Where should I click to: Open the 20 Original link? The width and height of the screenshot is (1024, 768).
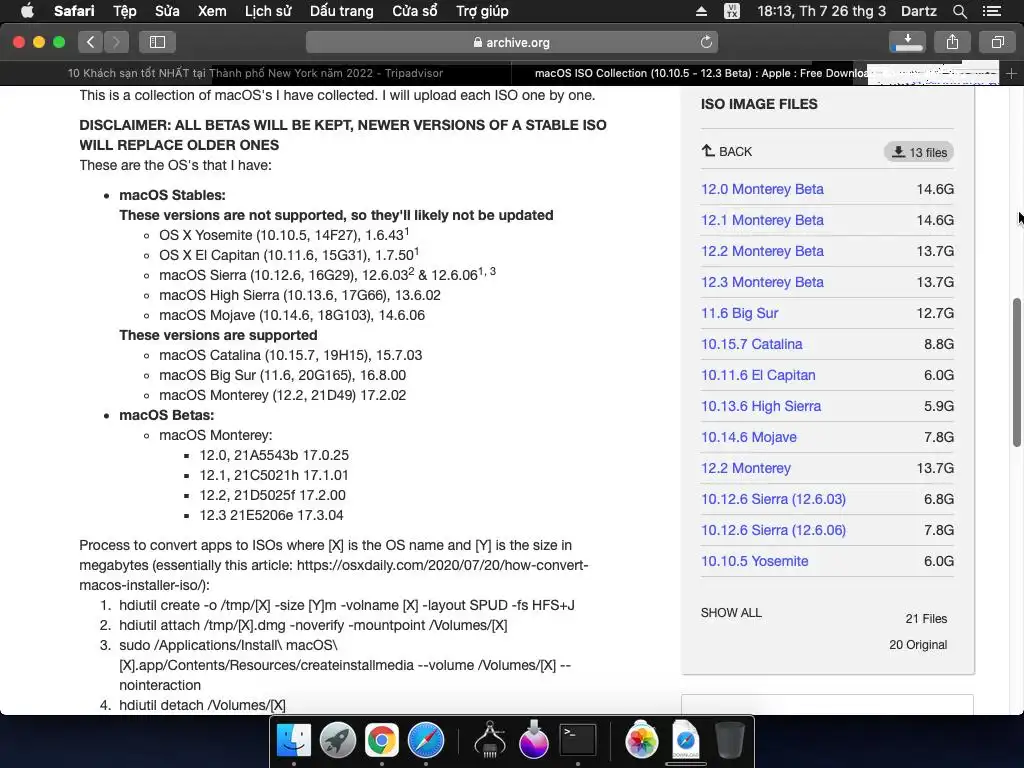coord(918,645)
